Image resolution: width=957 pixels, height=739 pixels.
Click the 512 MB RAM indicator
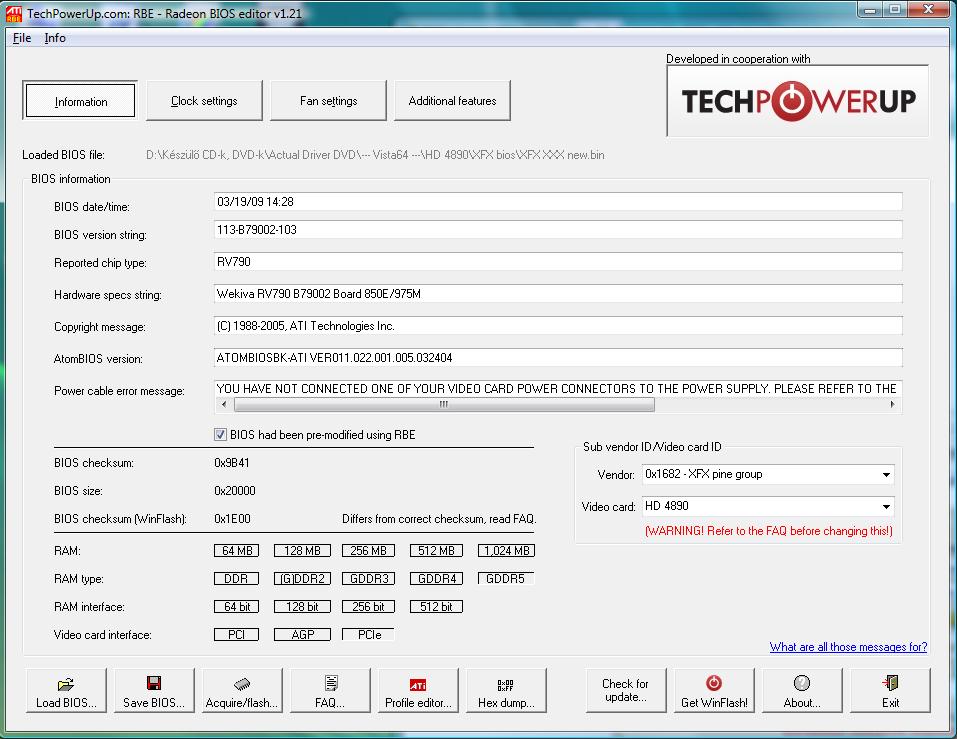[x=436, y=550]
